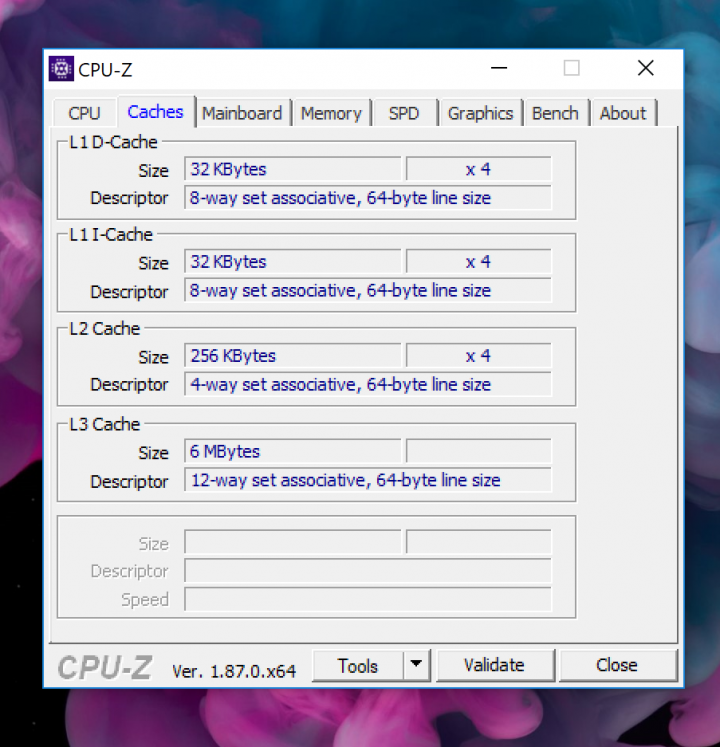Click the 'L2 Cache' group label
The height and width of the screenshot is (747, 720).
pos(104,329)
